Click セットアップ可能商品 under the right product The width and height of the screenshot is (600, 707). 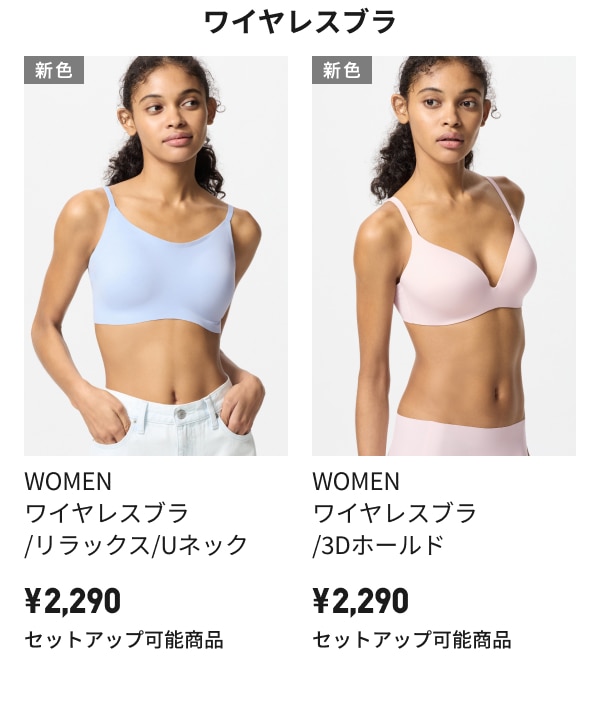point(412,639)
